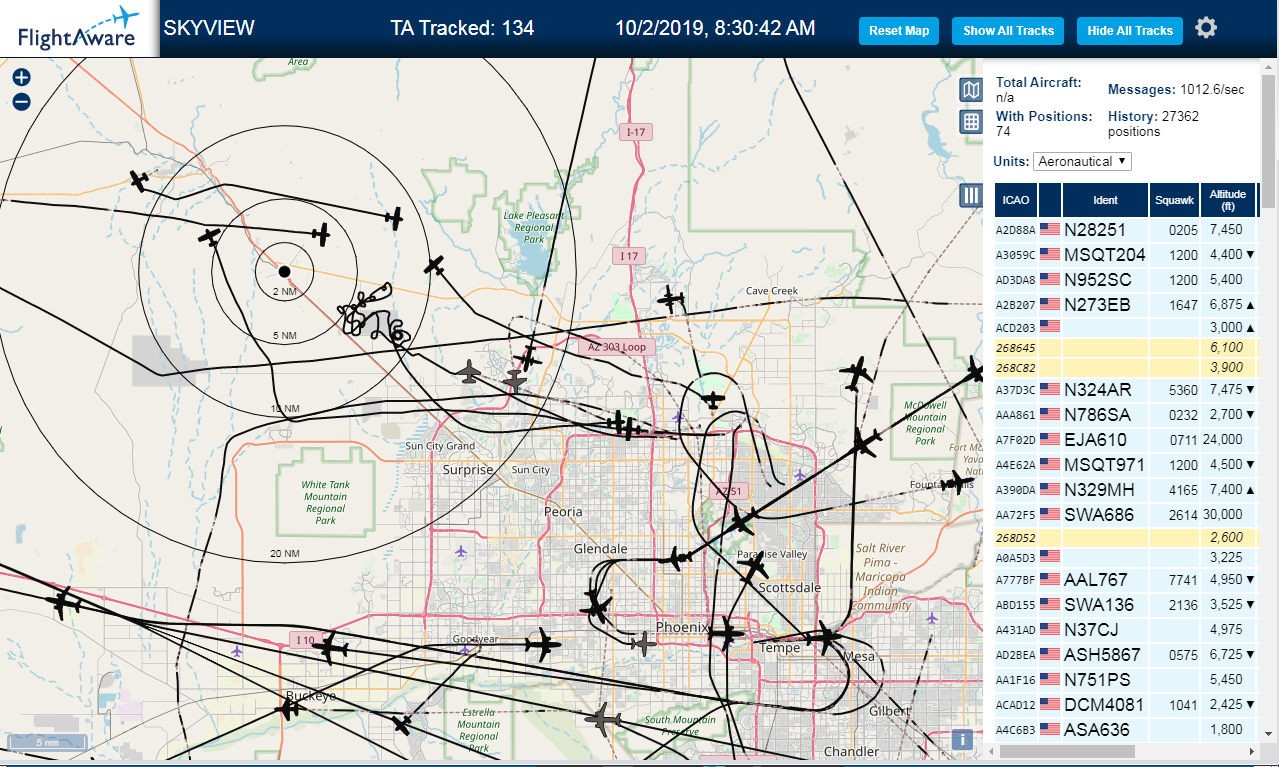Click the SKYVIEW title text

coord(209,28)
